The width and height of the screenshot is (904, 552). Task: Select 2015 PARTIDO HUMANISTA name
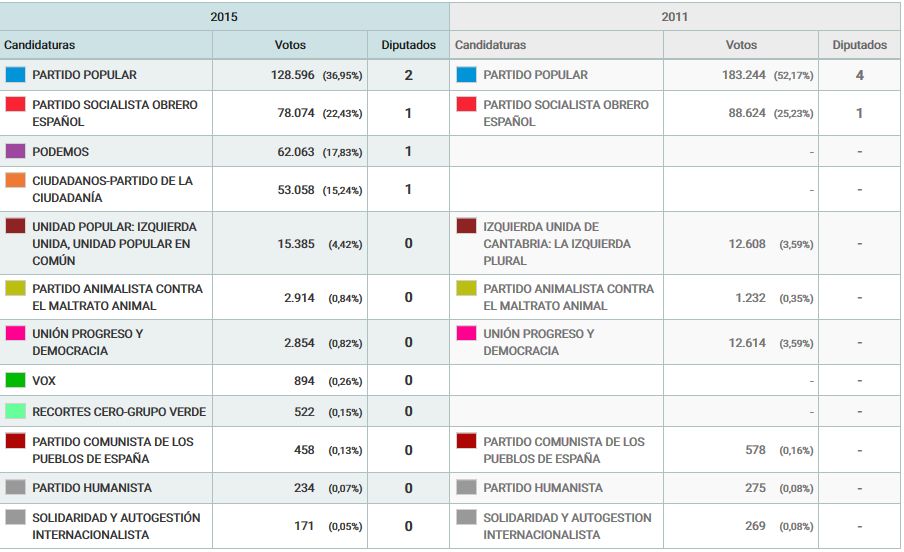coord(92,488)
